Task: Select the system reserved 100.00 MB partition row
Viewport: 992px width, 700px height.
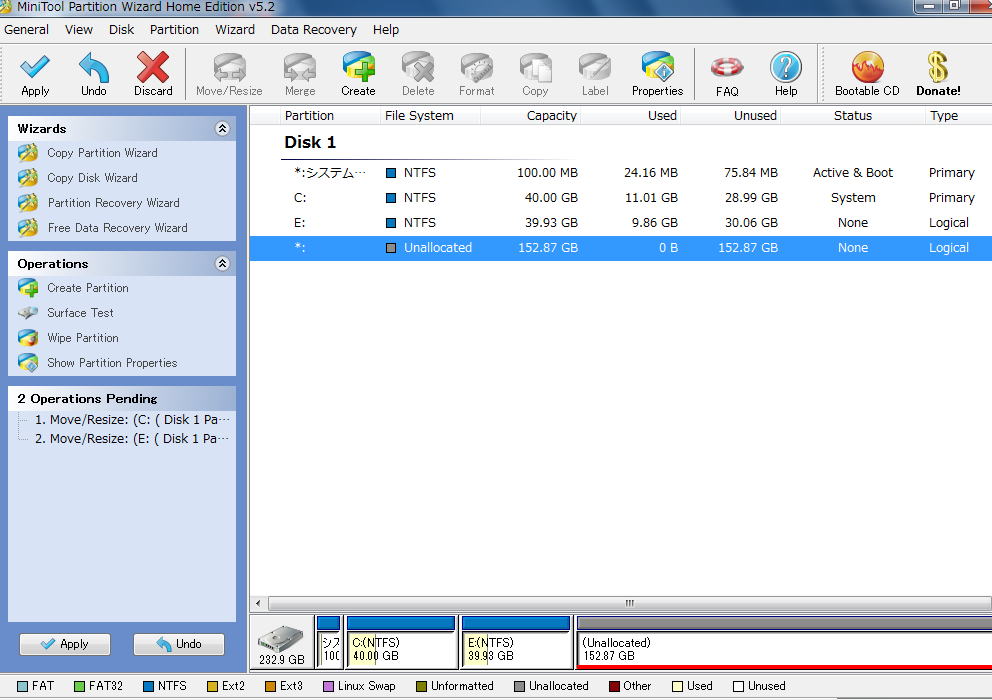Action: point(621,173)
